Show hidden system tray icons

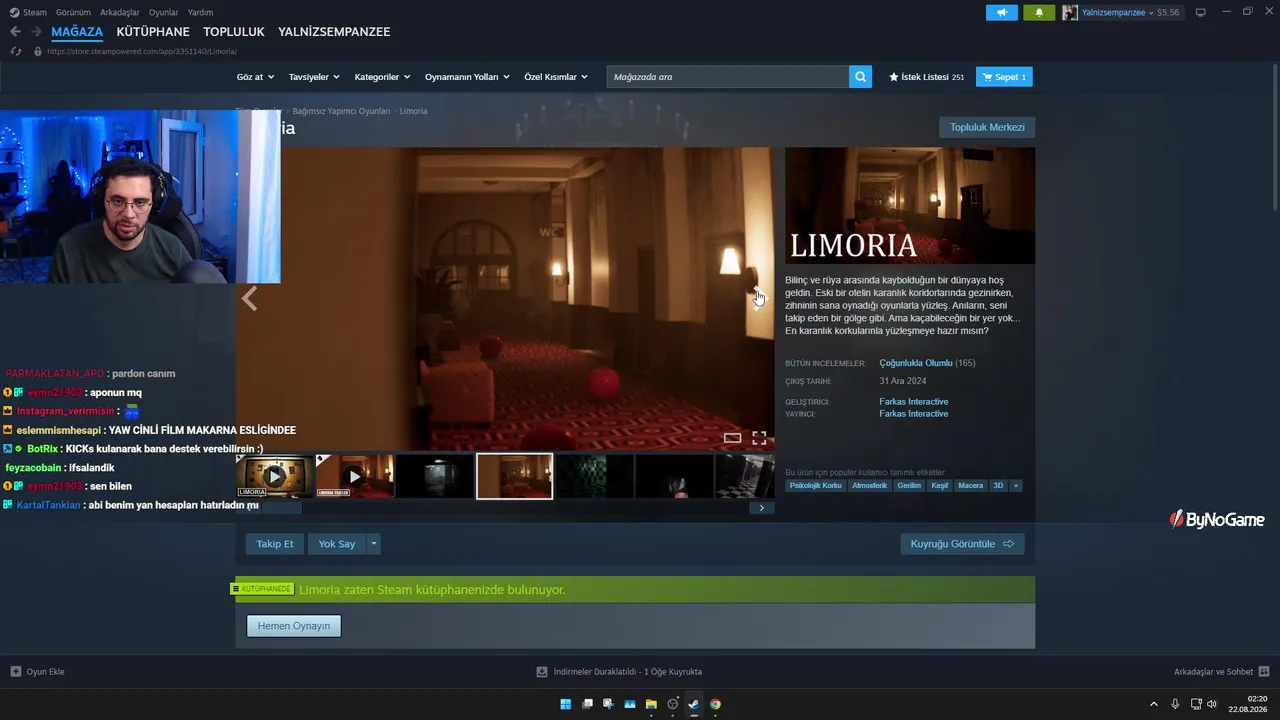tap(1153, 704)
